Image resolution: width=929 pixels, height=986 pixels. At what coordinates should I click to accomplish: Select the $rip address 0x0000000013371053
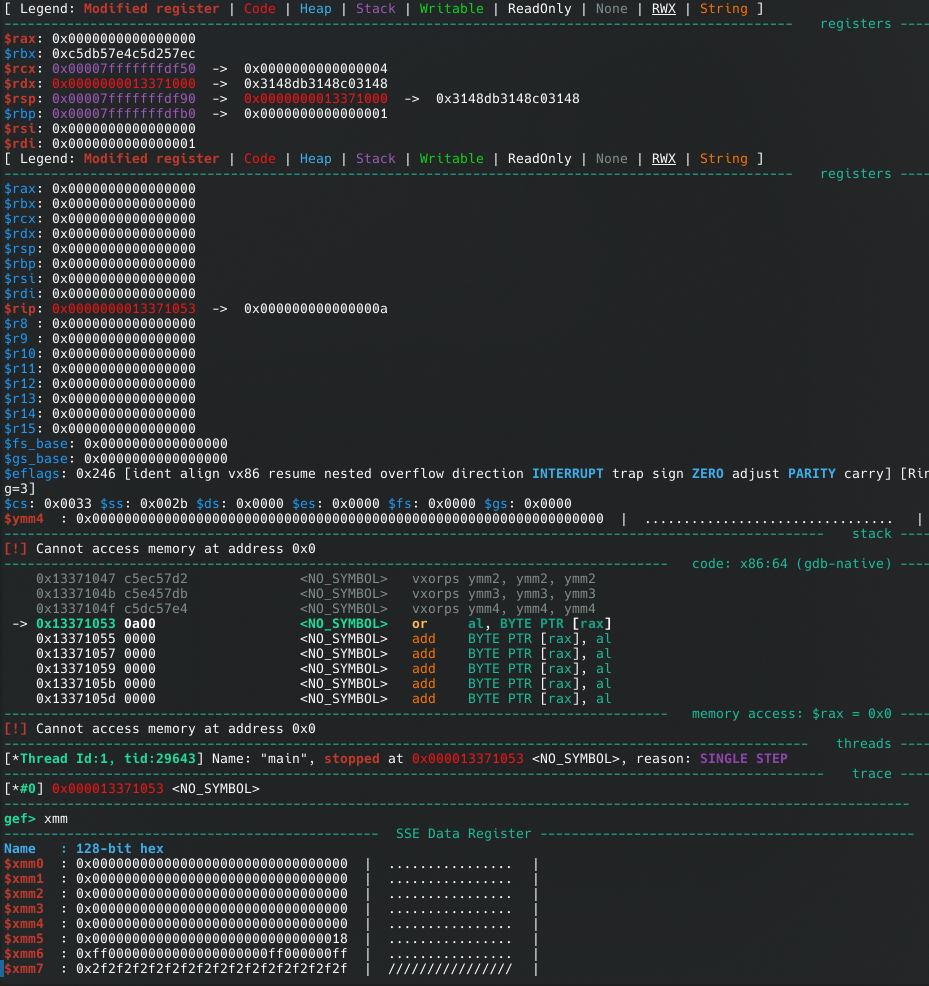[123, 309]
